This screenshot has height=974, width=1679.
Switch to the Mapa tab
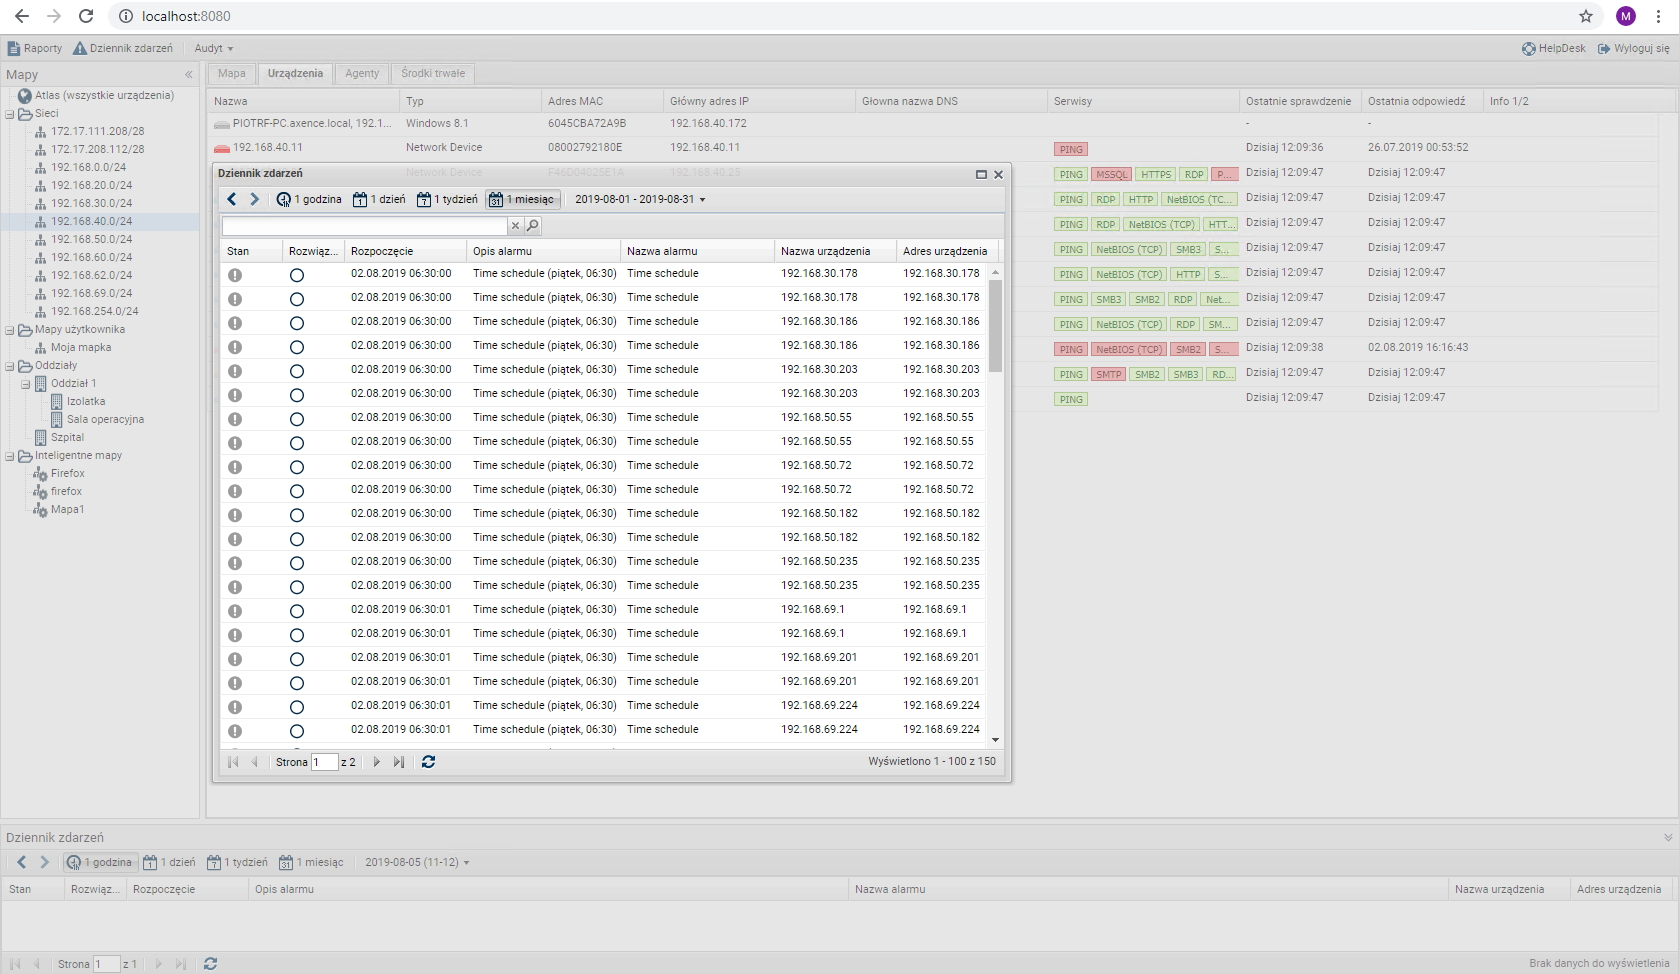[231, 73]
